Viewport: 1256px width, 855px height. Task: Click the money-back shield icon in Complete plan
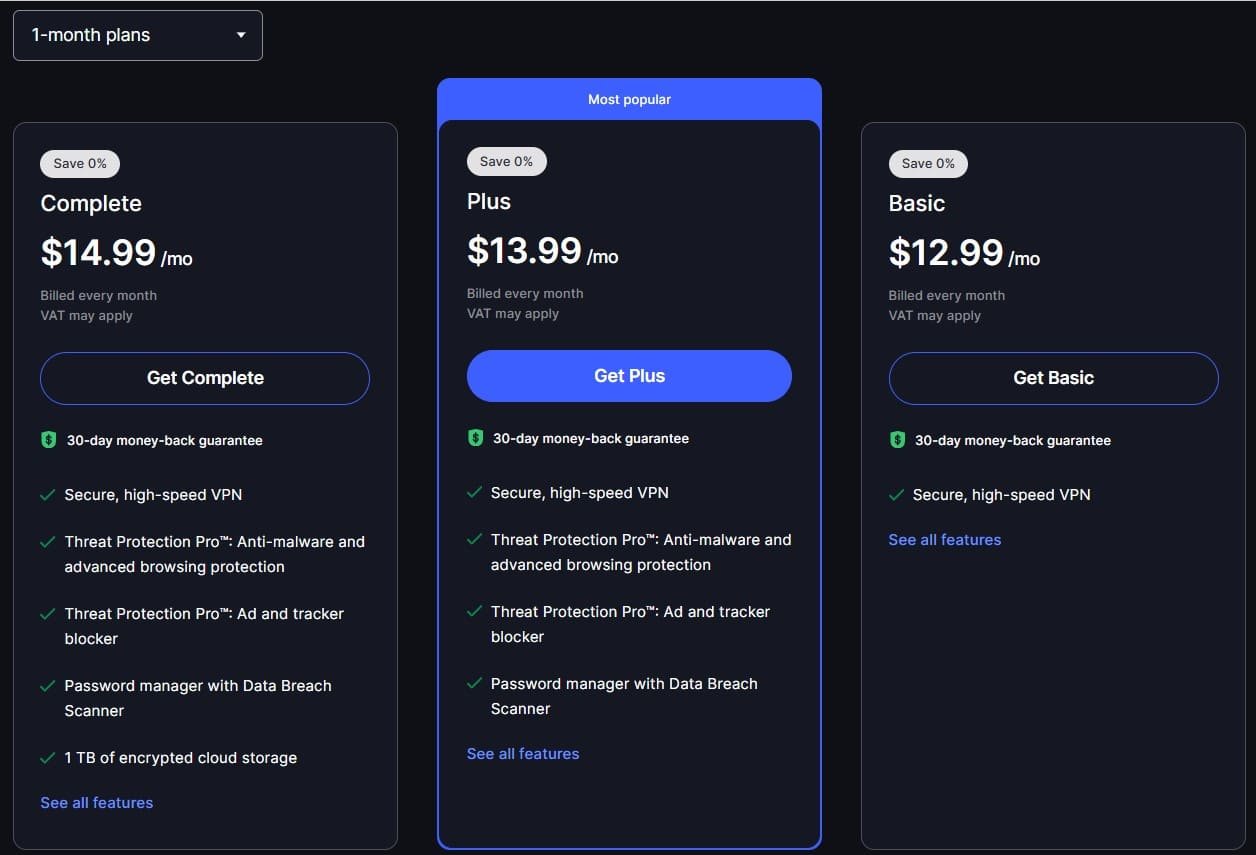[x=48, y=440]
